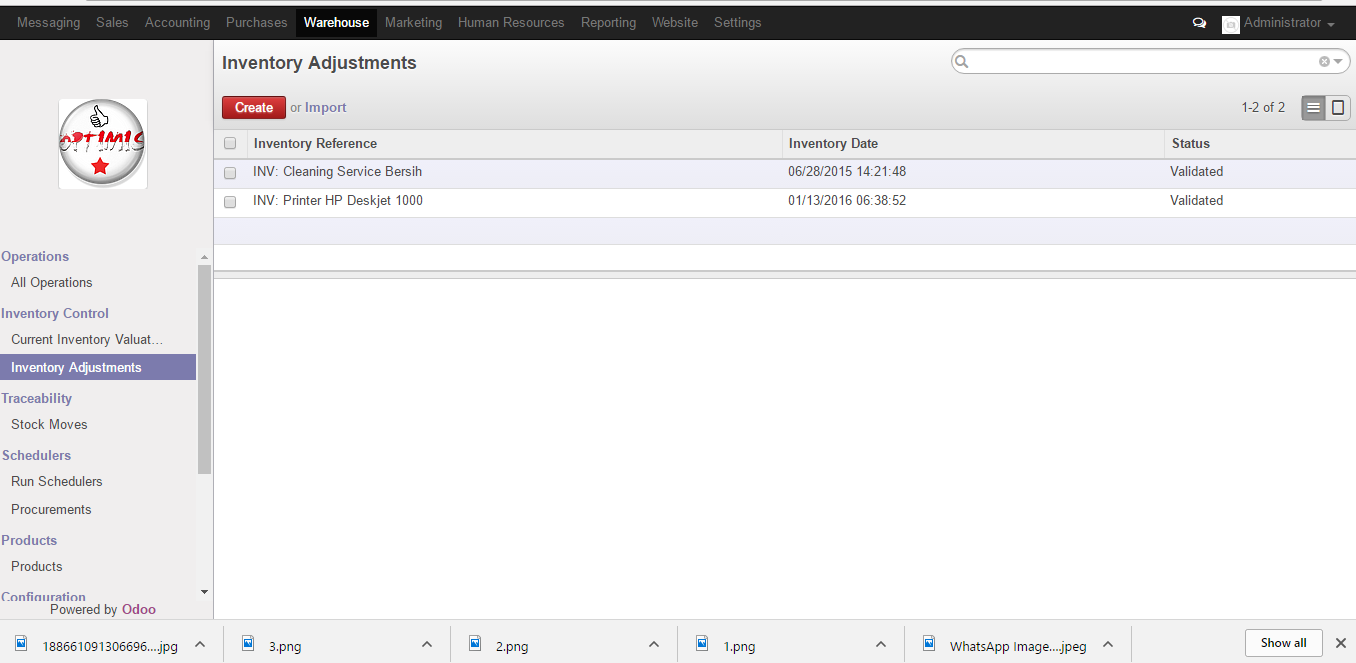Click the file icon of 2.png download
The width and height of the screenshot is (1356, 663).
click(x=476, y=644)
